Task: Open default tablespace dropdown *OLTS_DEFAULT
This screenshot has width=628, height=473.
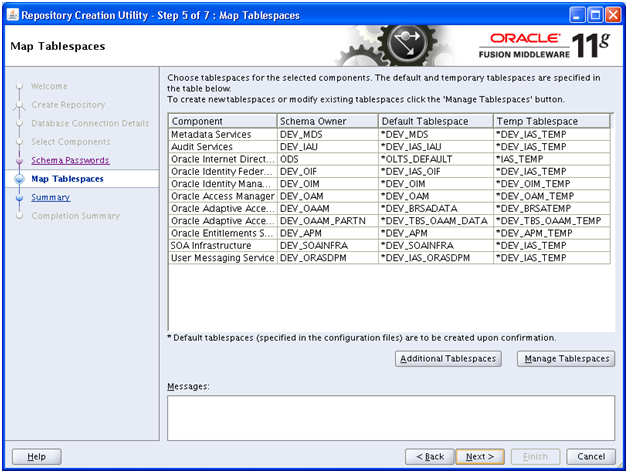Action: click(436, 159)
